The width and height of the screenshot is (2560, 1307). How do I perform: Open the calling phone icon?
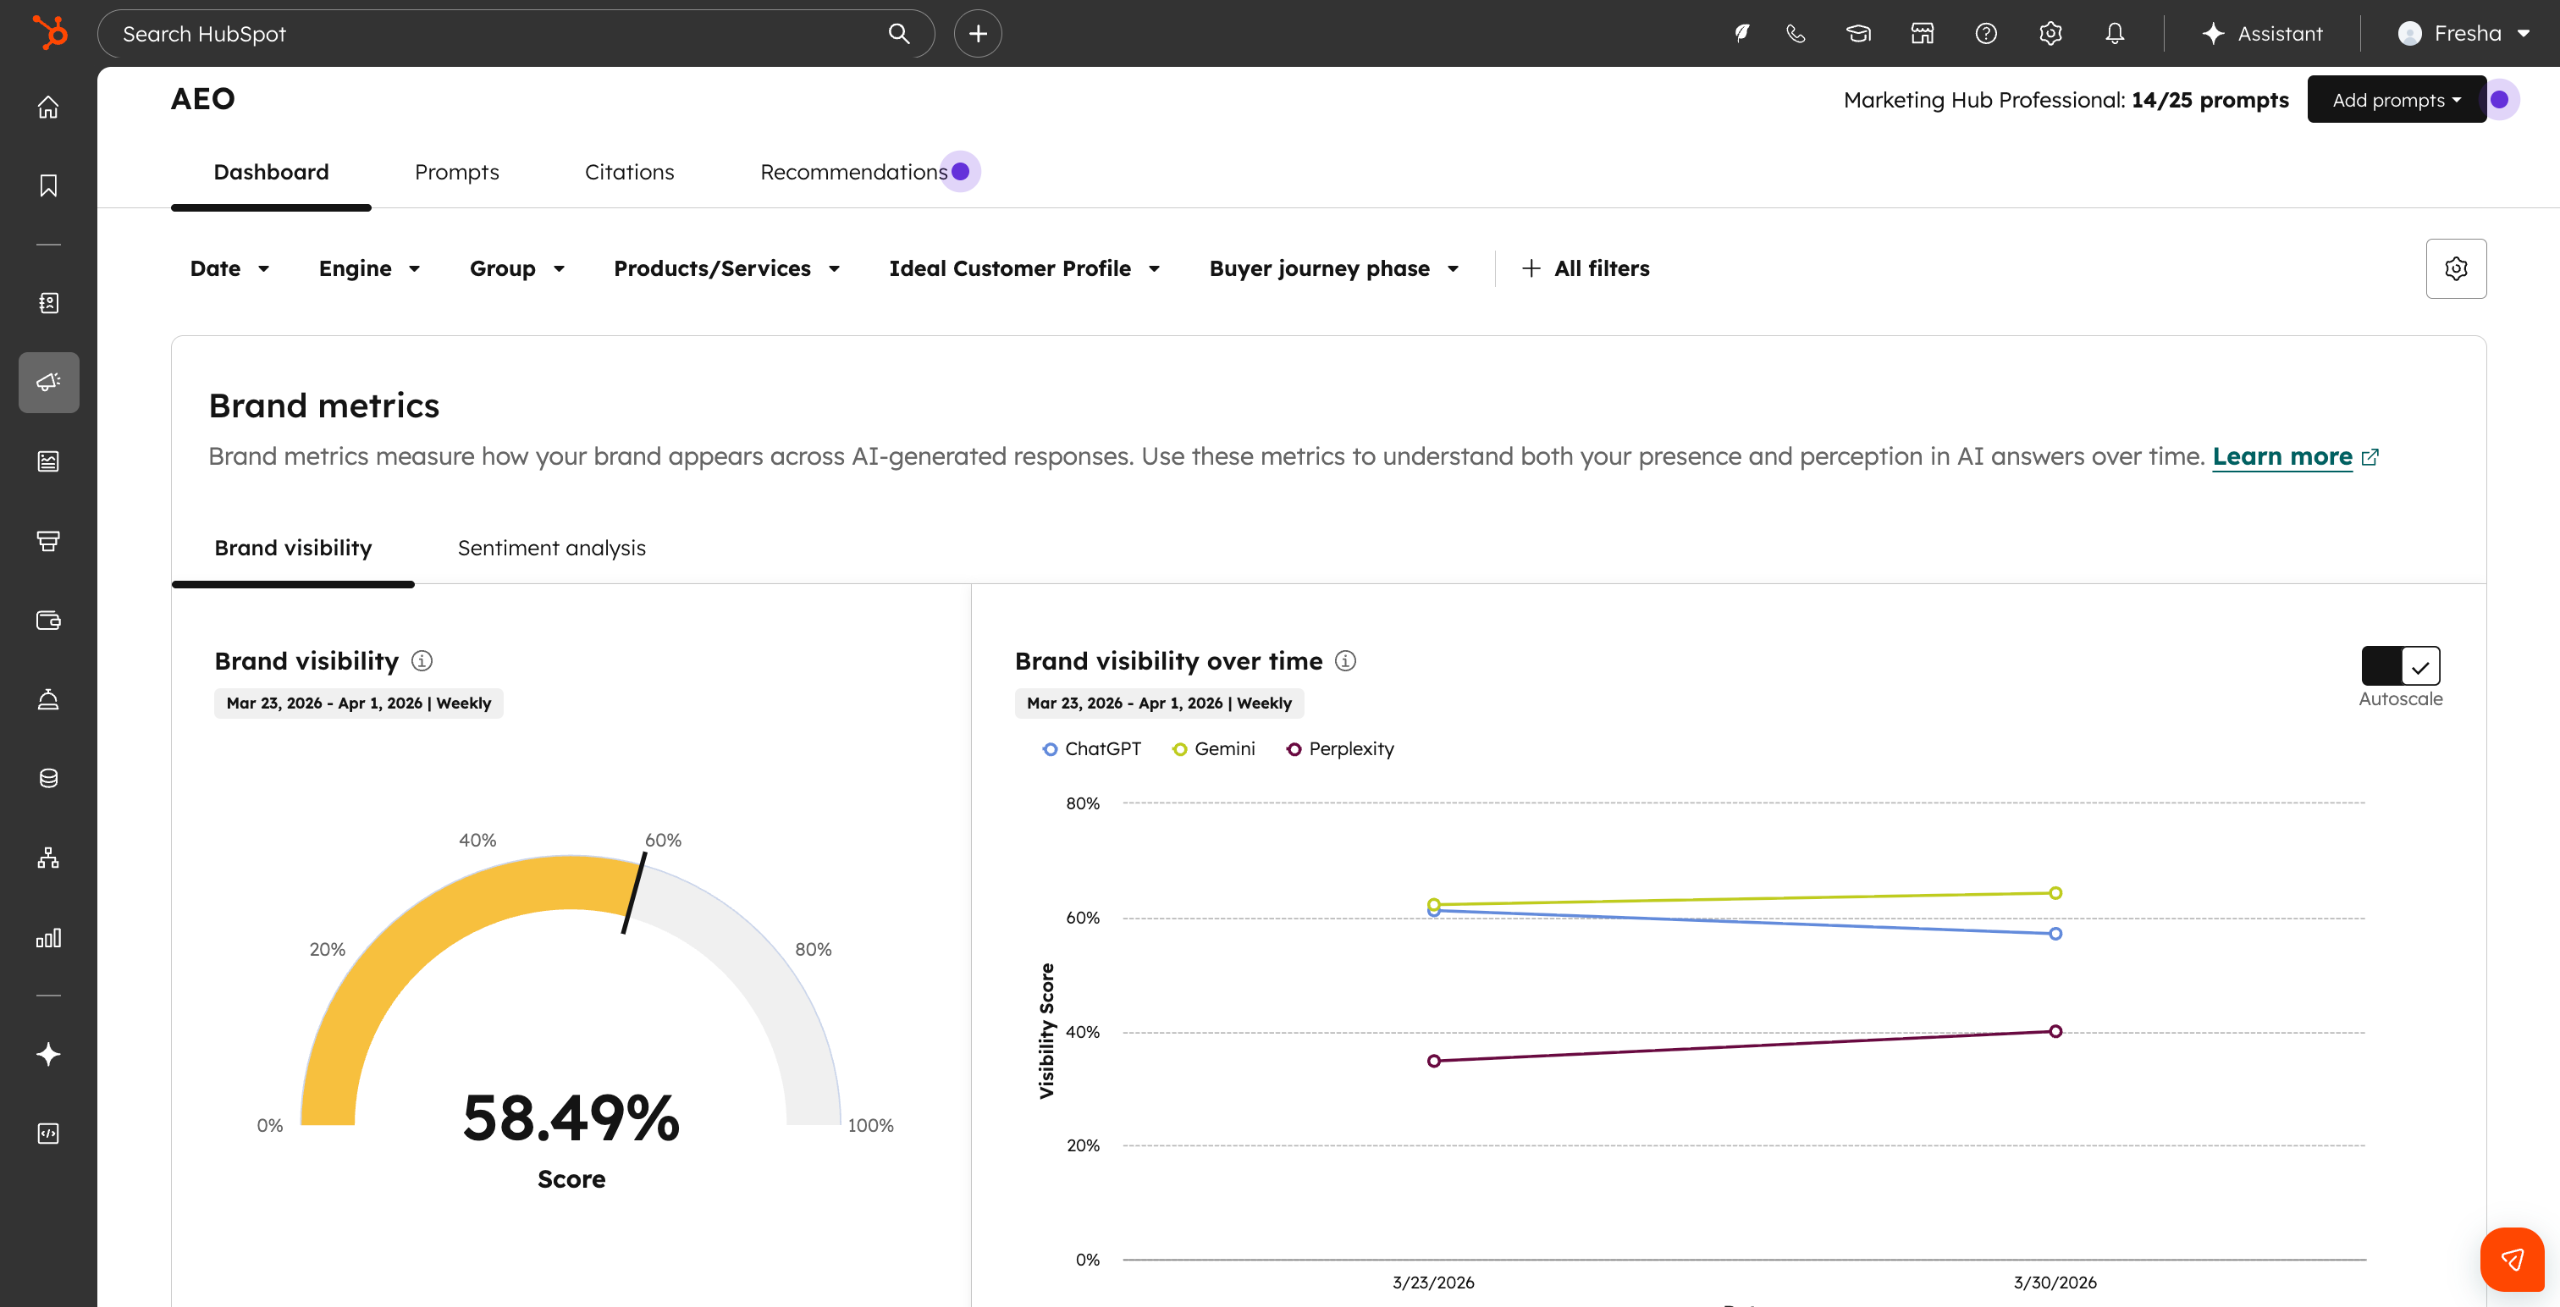(1796, 34)
